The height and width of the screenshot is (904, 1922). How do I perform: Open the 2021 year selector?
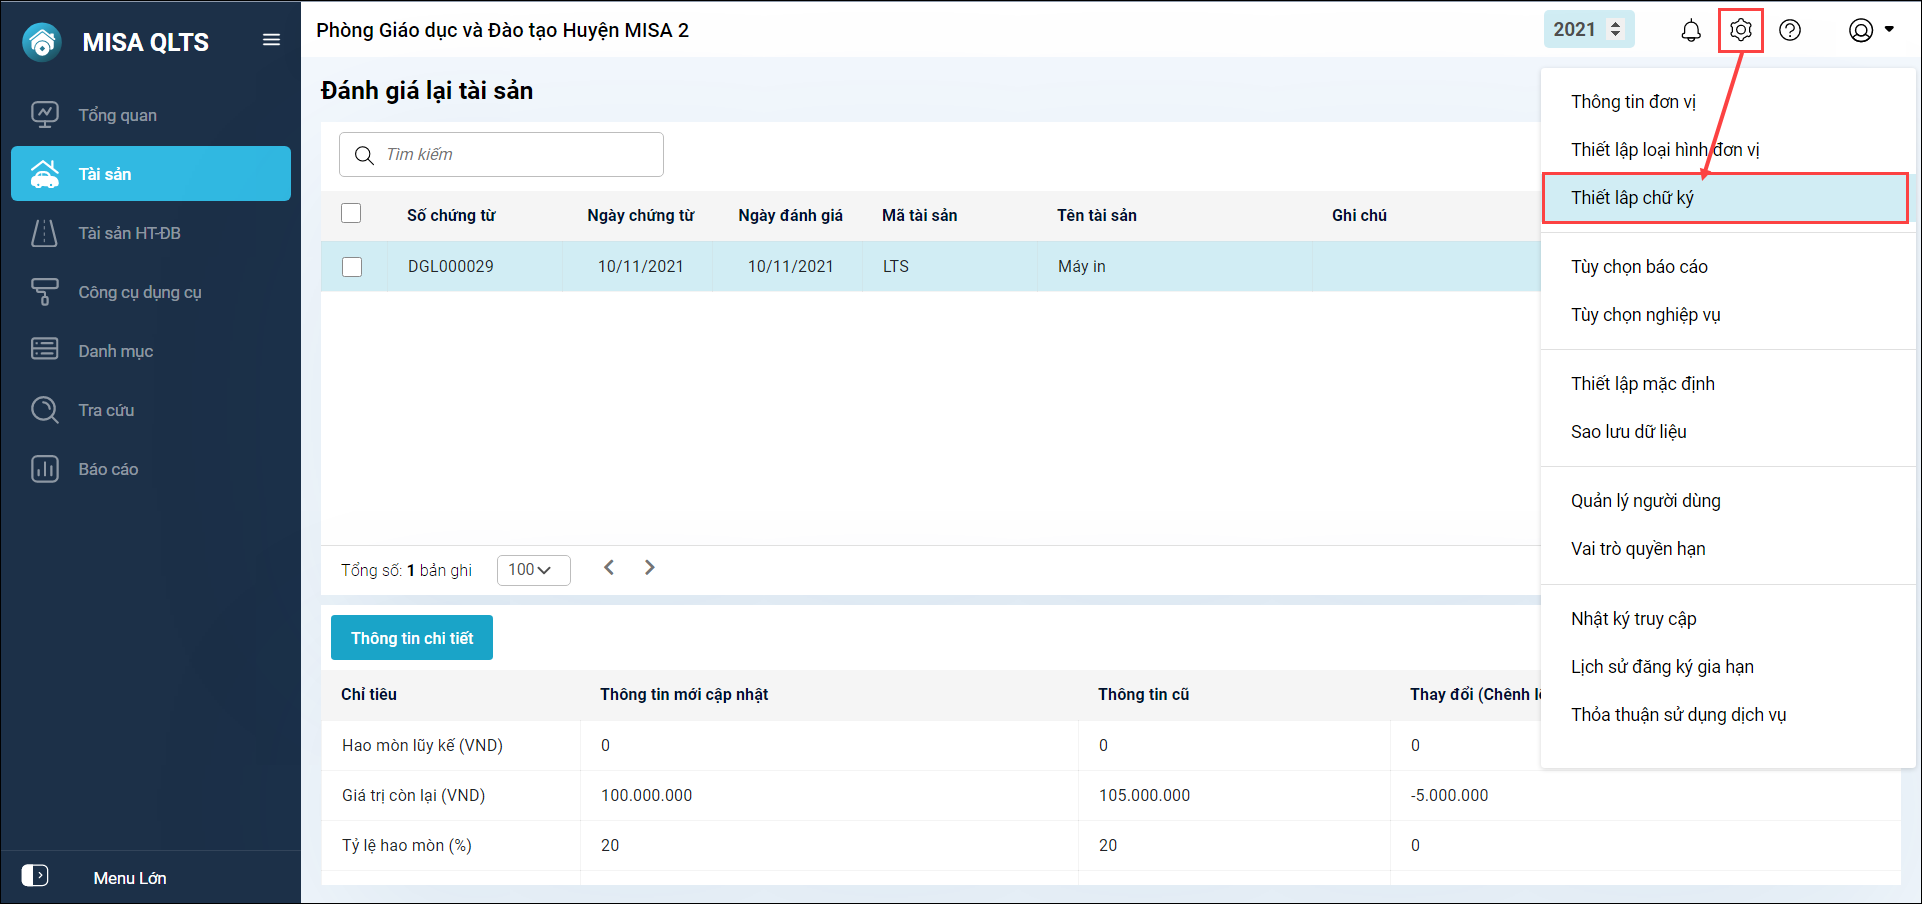[1588, 30]
